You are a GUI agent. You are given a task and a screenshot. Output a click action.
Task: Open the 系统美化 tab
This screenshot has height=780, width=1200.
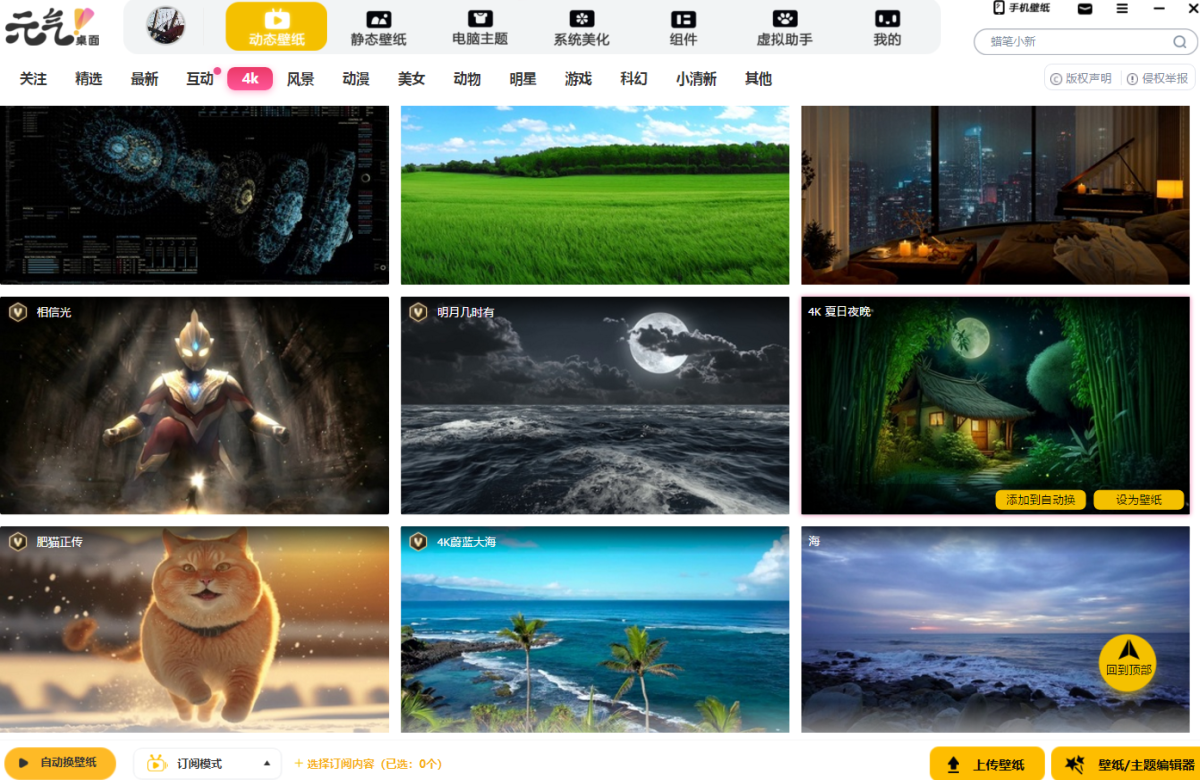(x=581, y=28)
